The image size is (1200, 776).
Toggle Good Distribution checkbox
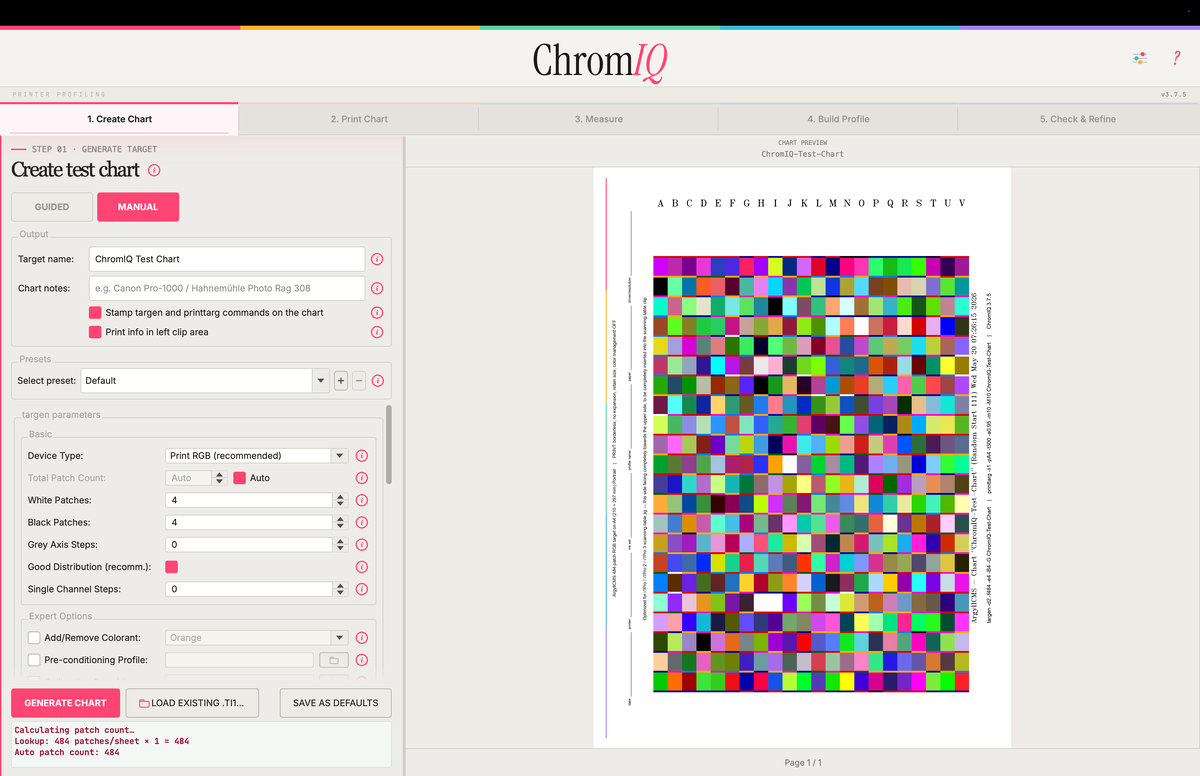[x=172, y=567]
